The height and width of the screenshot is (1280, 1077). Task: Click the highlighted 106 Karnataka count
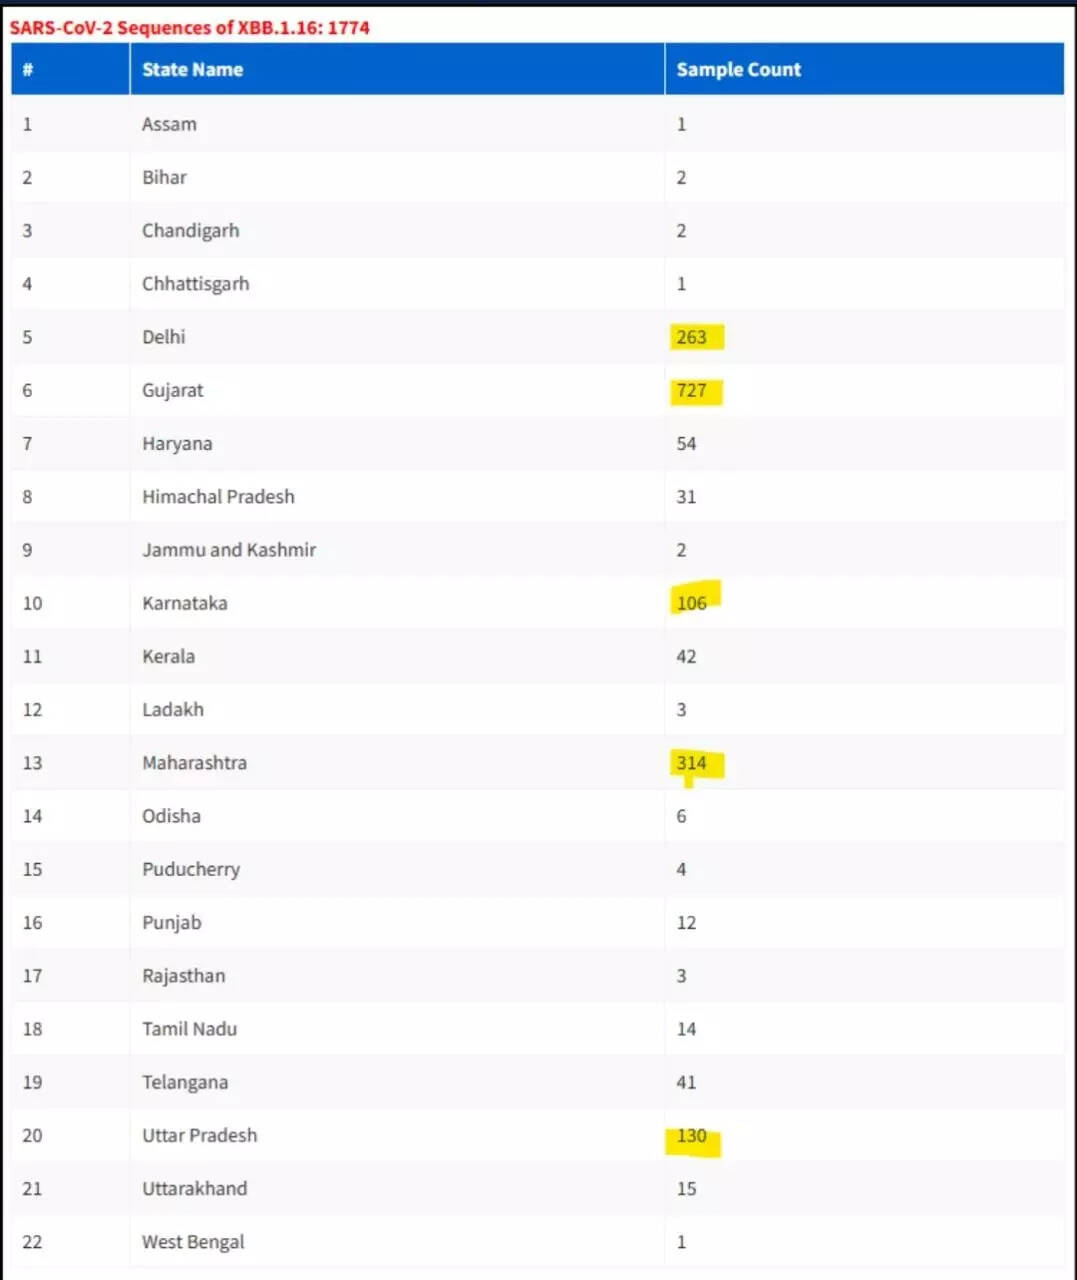click(x=692, y=603)
